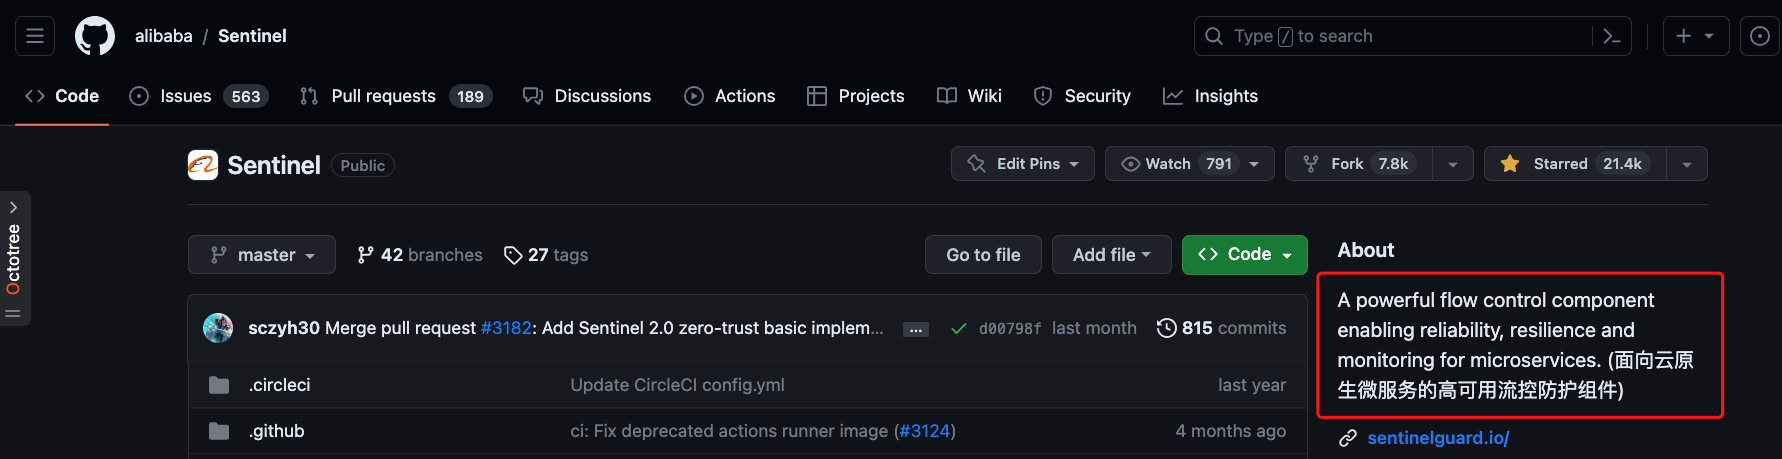Image resolution: width=1782 pixels, height=459 pixels.
Task: Open the hamburger navigation menu
Action: click(35, 36)
